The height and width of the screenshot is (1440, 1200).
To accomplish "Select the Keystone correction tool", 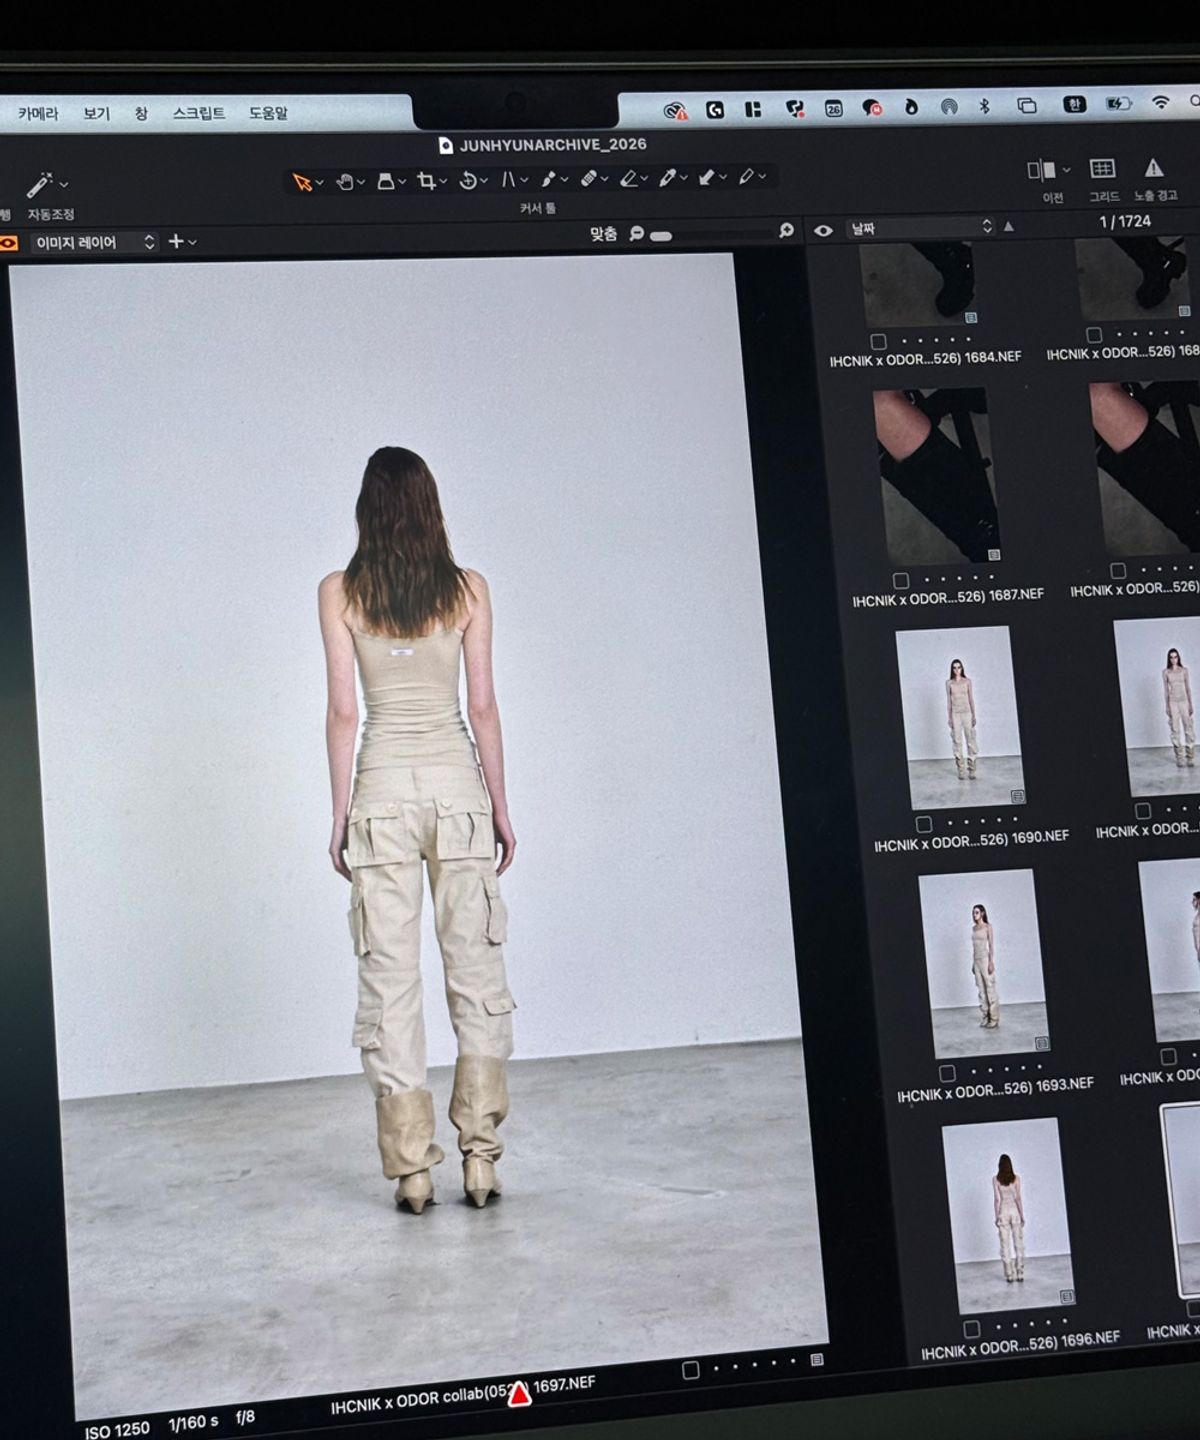I will click(508, 179).
